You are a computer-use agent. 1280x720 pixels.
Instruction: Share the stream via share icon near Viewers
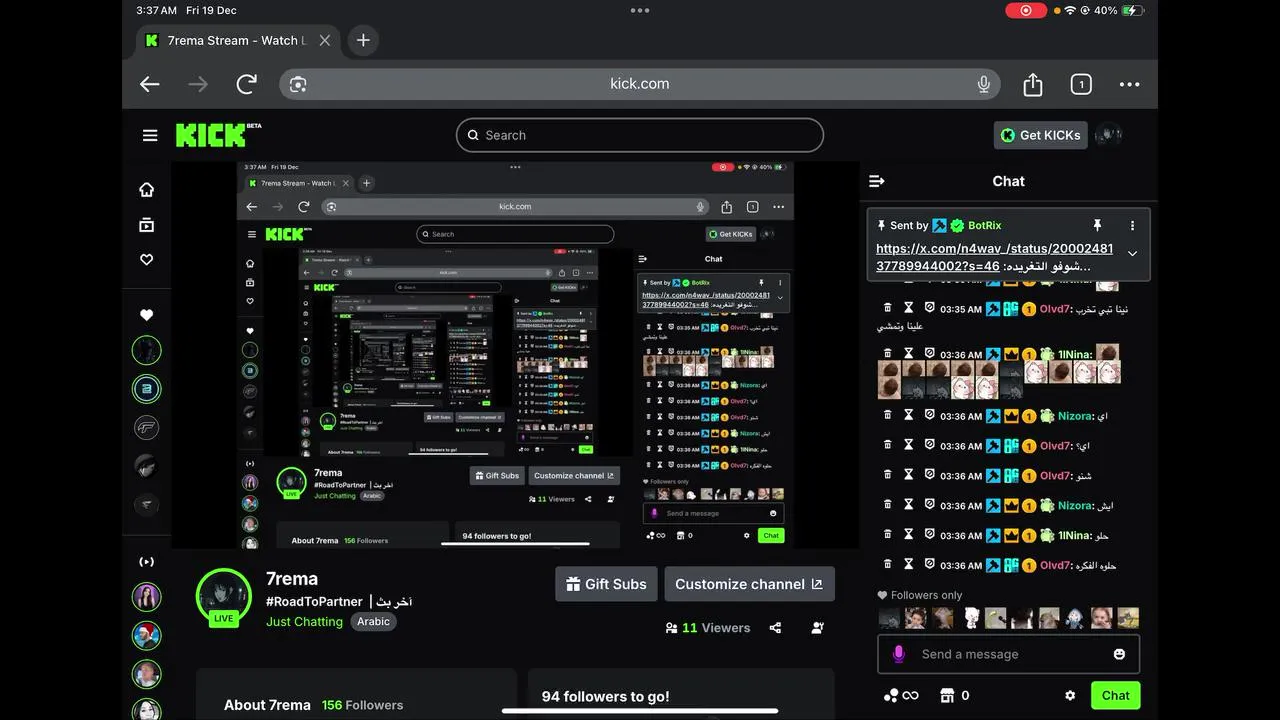click(x=775, y=628)
